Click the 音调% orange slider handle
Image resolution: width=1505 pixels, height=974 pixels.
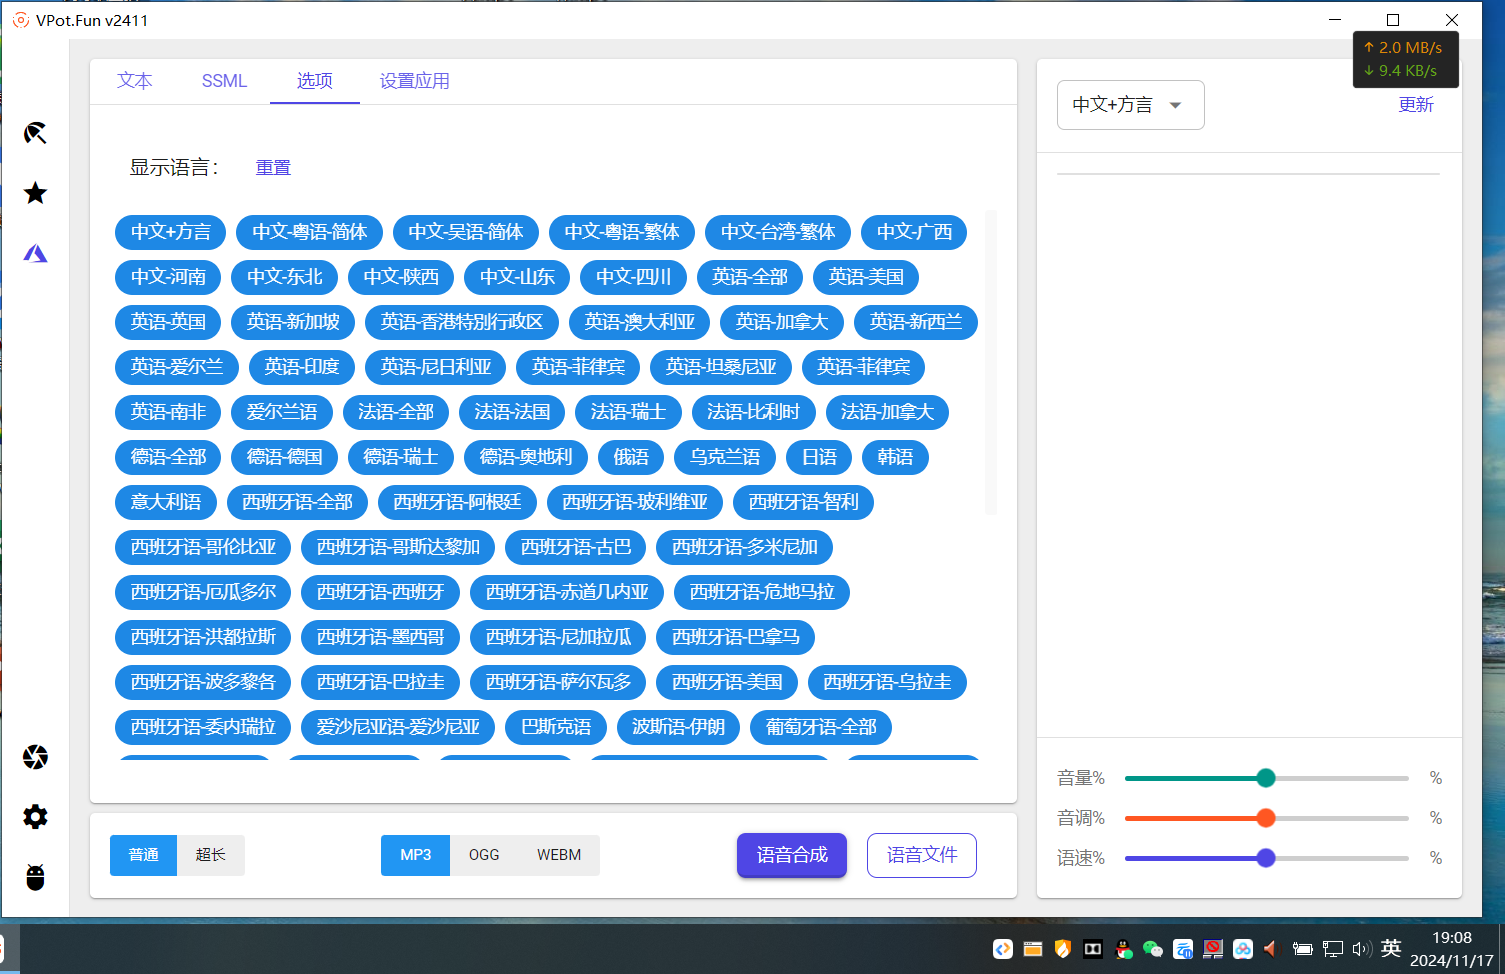coord(1266,818)
